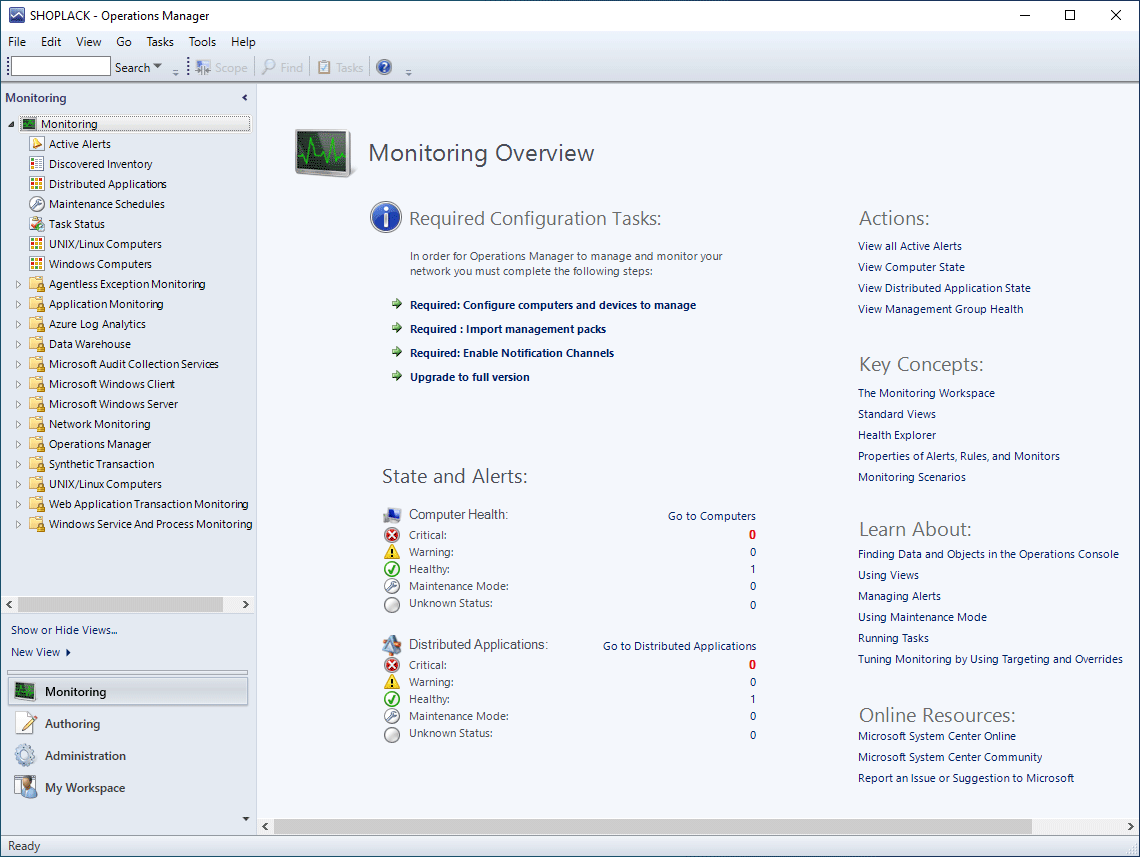Screen dimensions: 1140x857
Task: Click the Using Maintenance Mode link
Action: pos(922,617)
